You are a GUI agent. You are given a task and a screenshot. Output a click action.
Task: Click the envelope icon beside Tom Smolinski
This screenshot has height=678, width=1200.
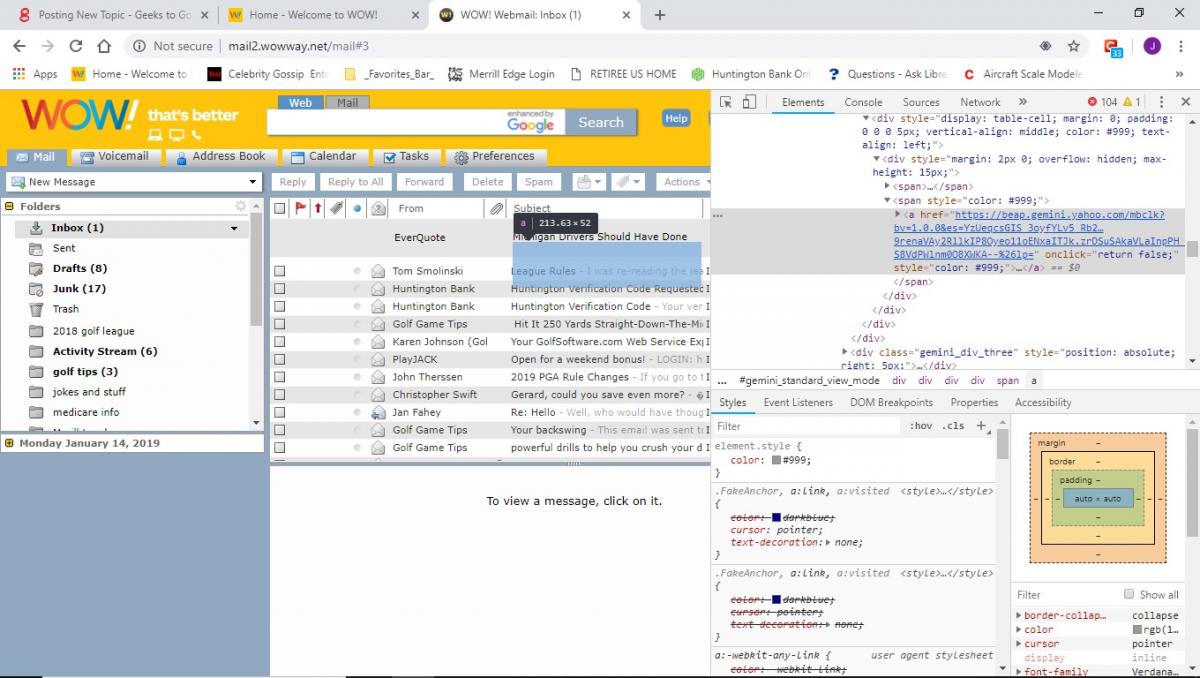coord(378,271)
